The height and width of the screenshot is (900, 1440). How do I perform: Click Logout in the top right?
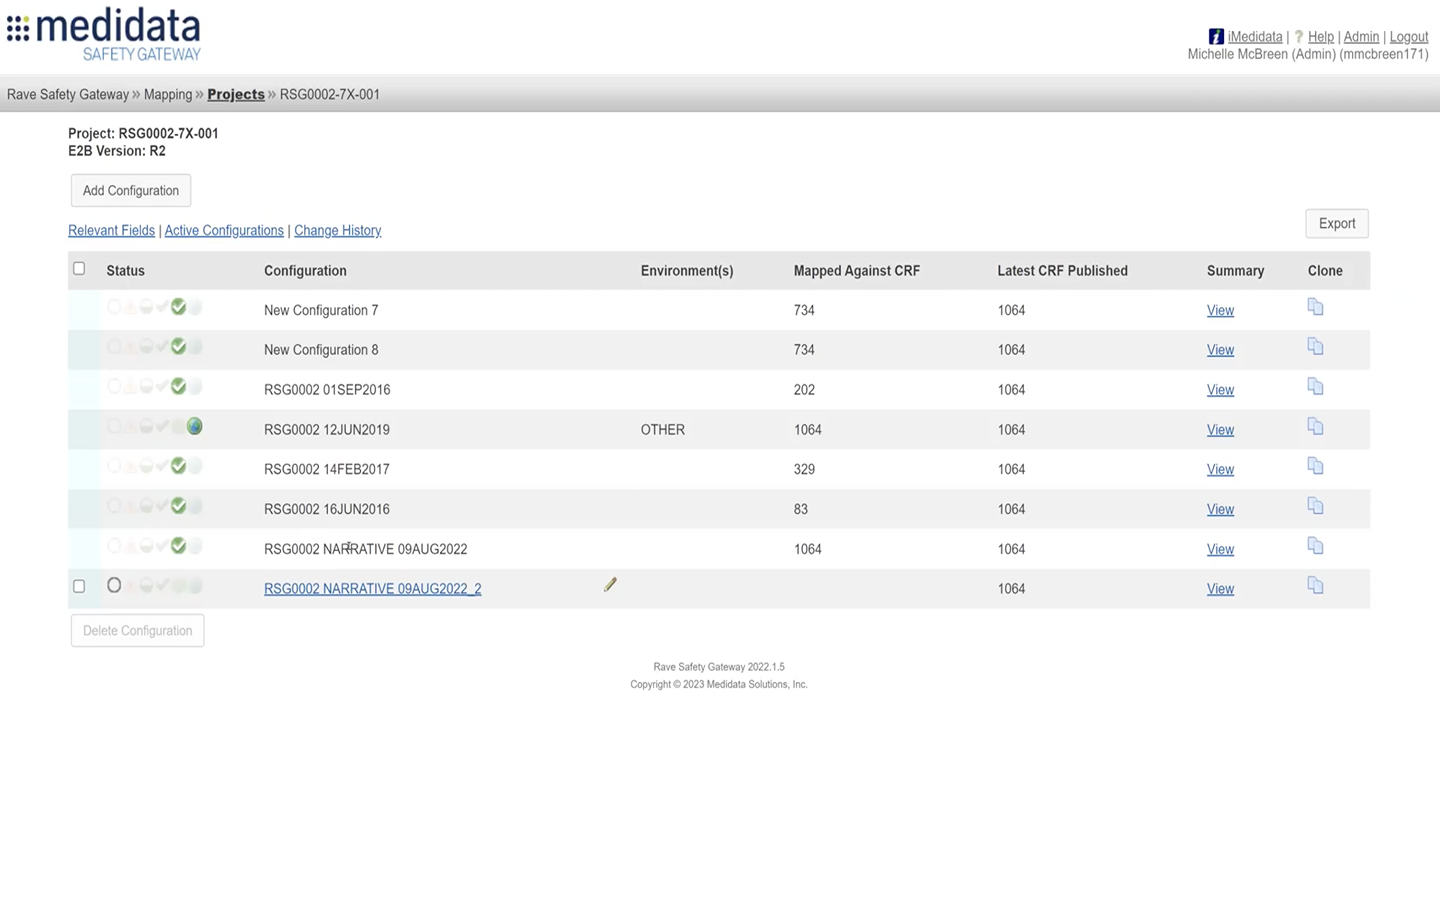(1408, 37)
